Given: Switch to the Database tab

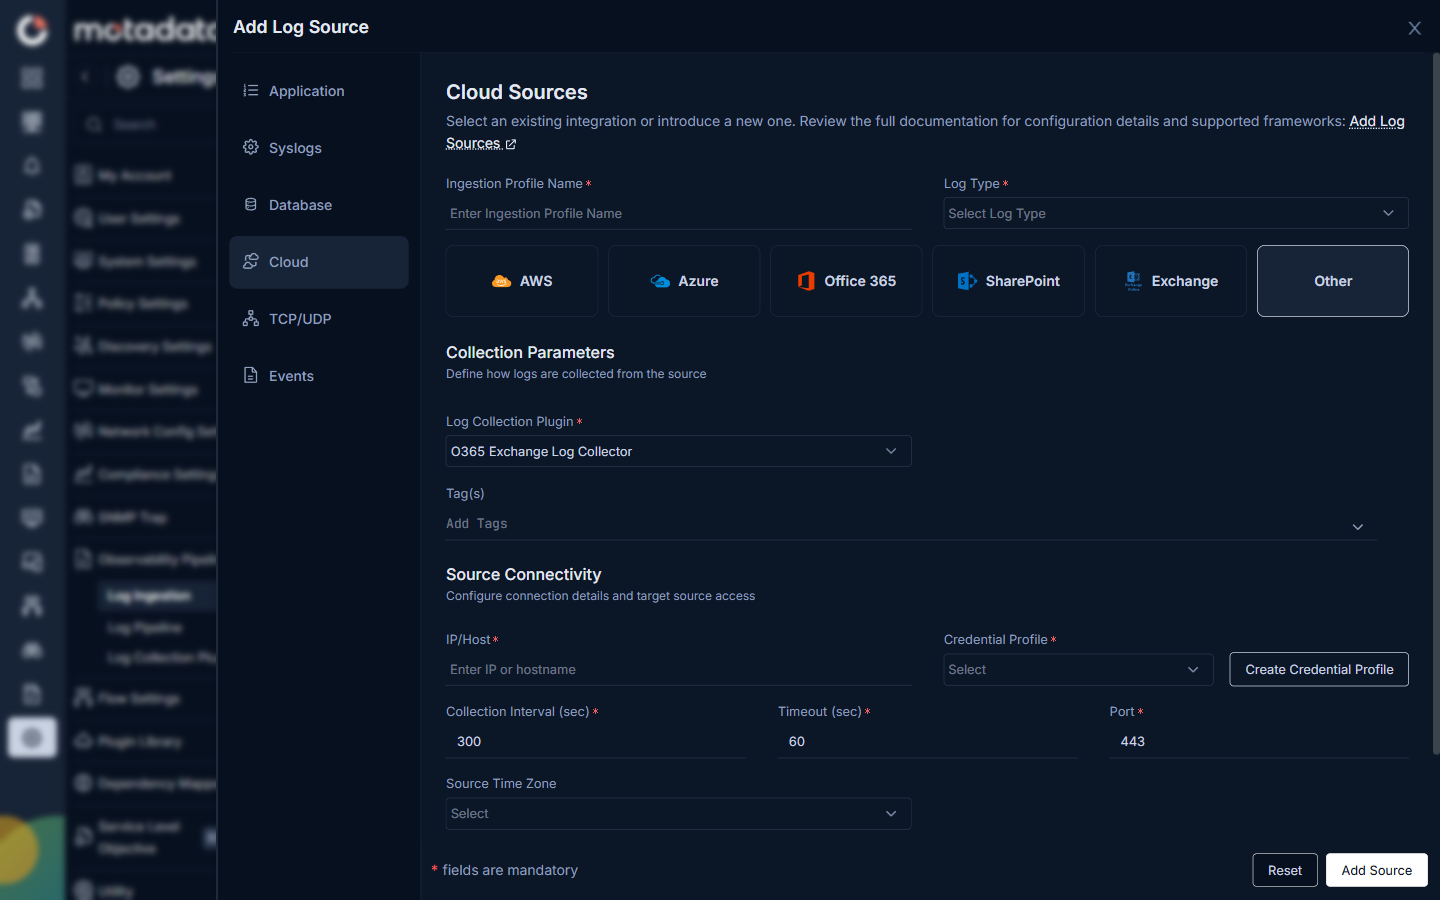Looking at the screenshot, I should (319, 205).
